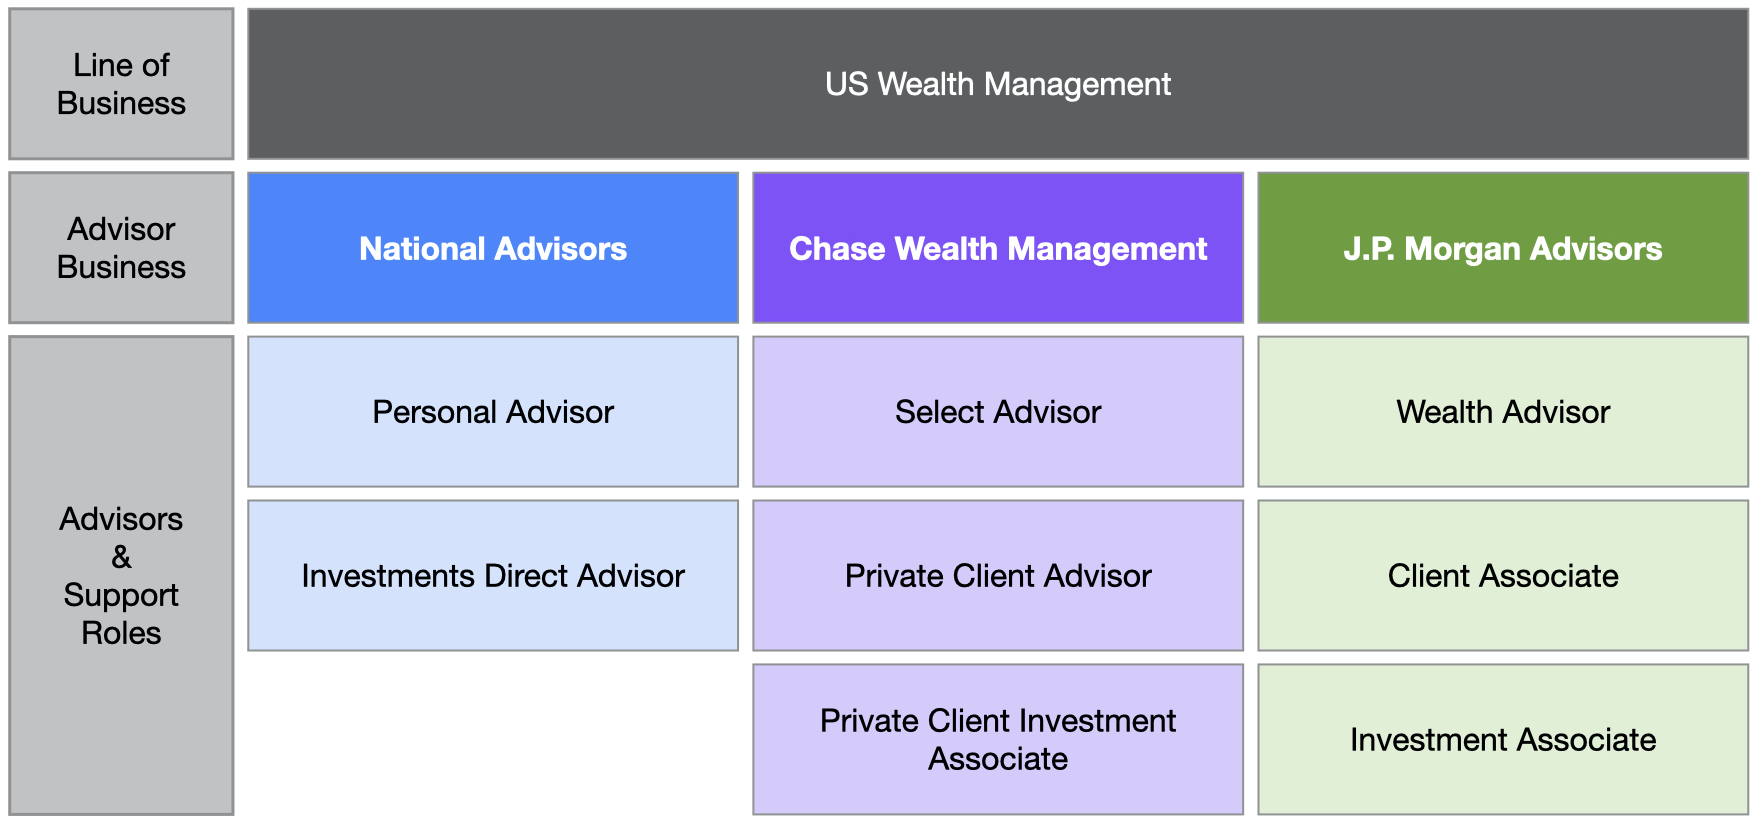
Task: Choose the Select Advisor role box
Action: 998,412
